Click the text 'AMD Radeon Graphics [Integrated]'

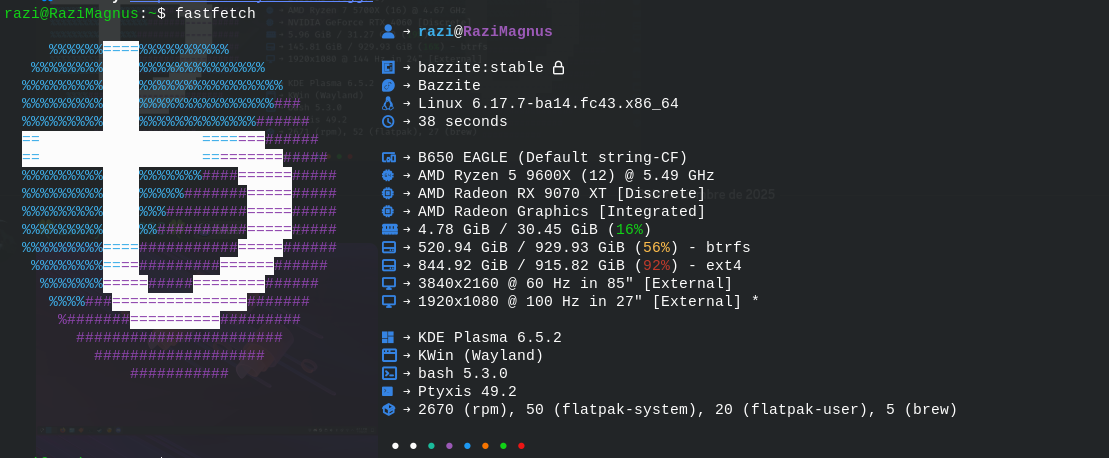click(562, 211)
